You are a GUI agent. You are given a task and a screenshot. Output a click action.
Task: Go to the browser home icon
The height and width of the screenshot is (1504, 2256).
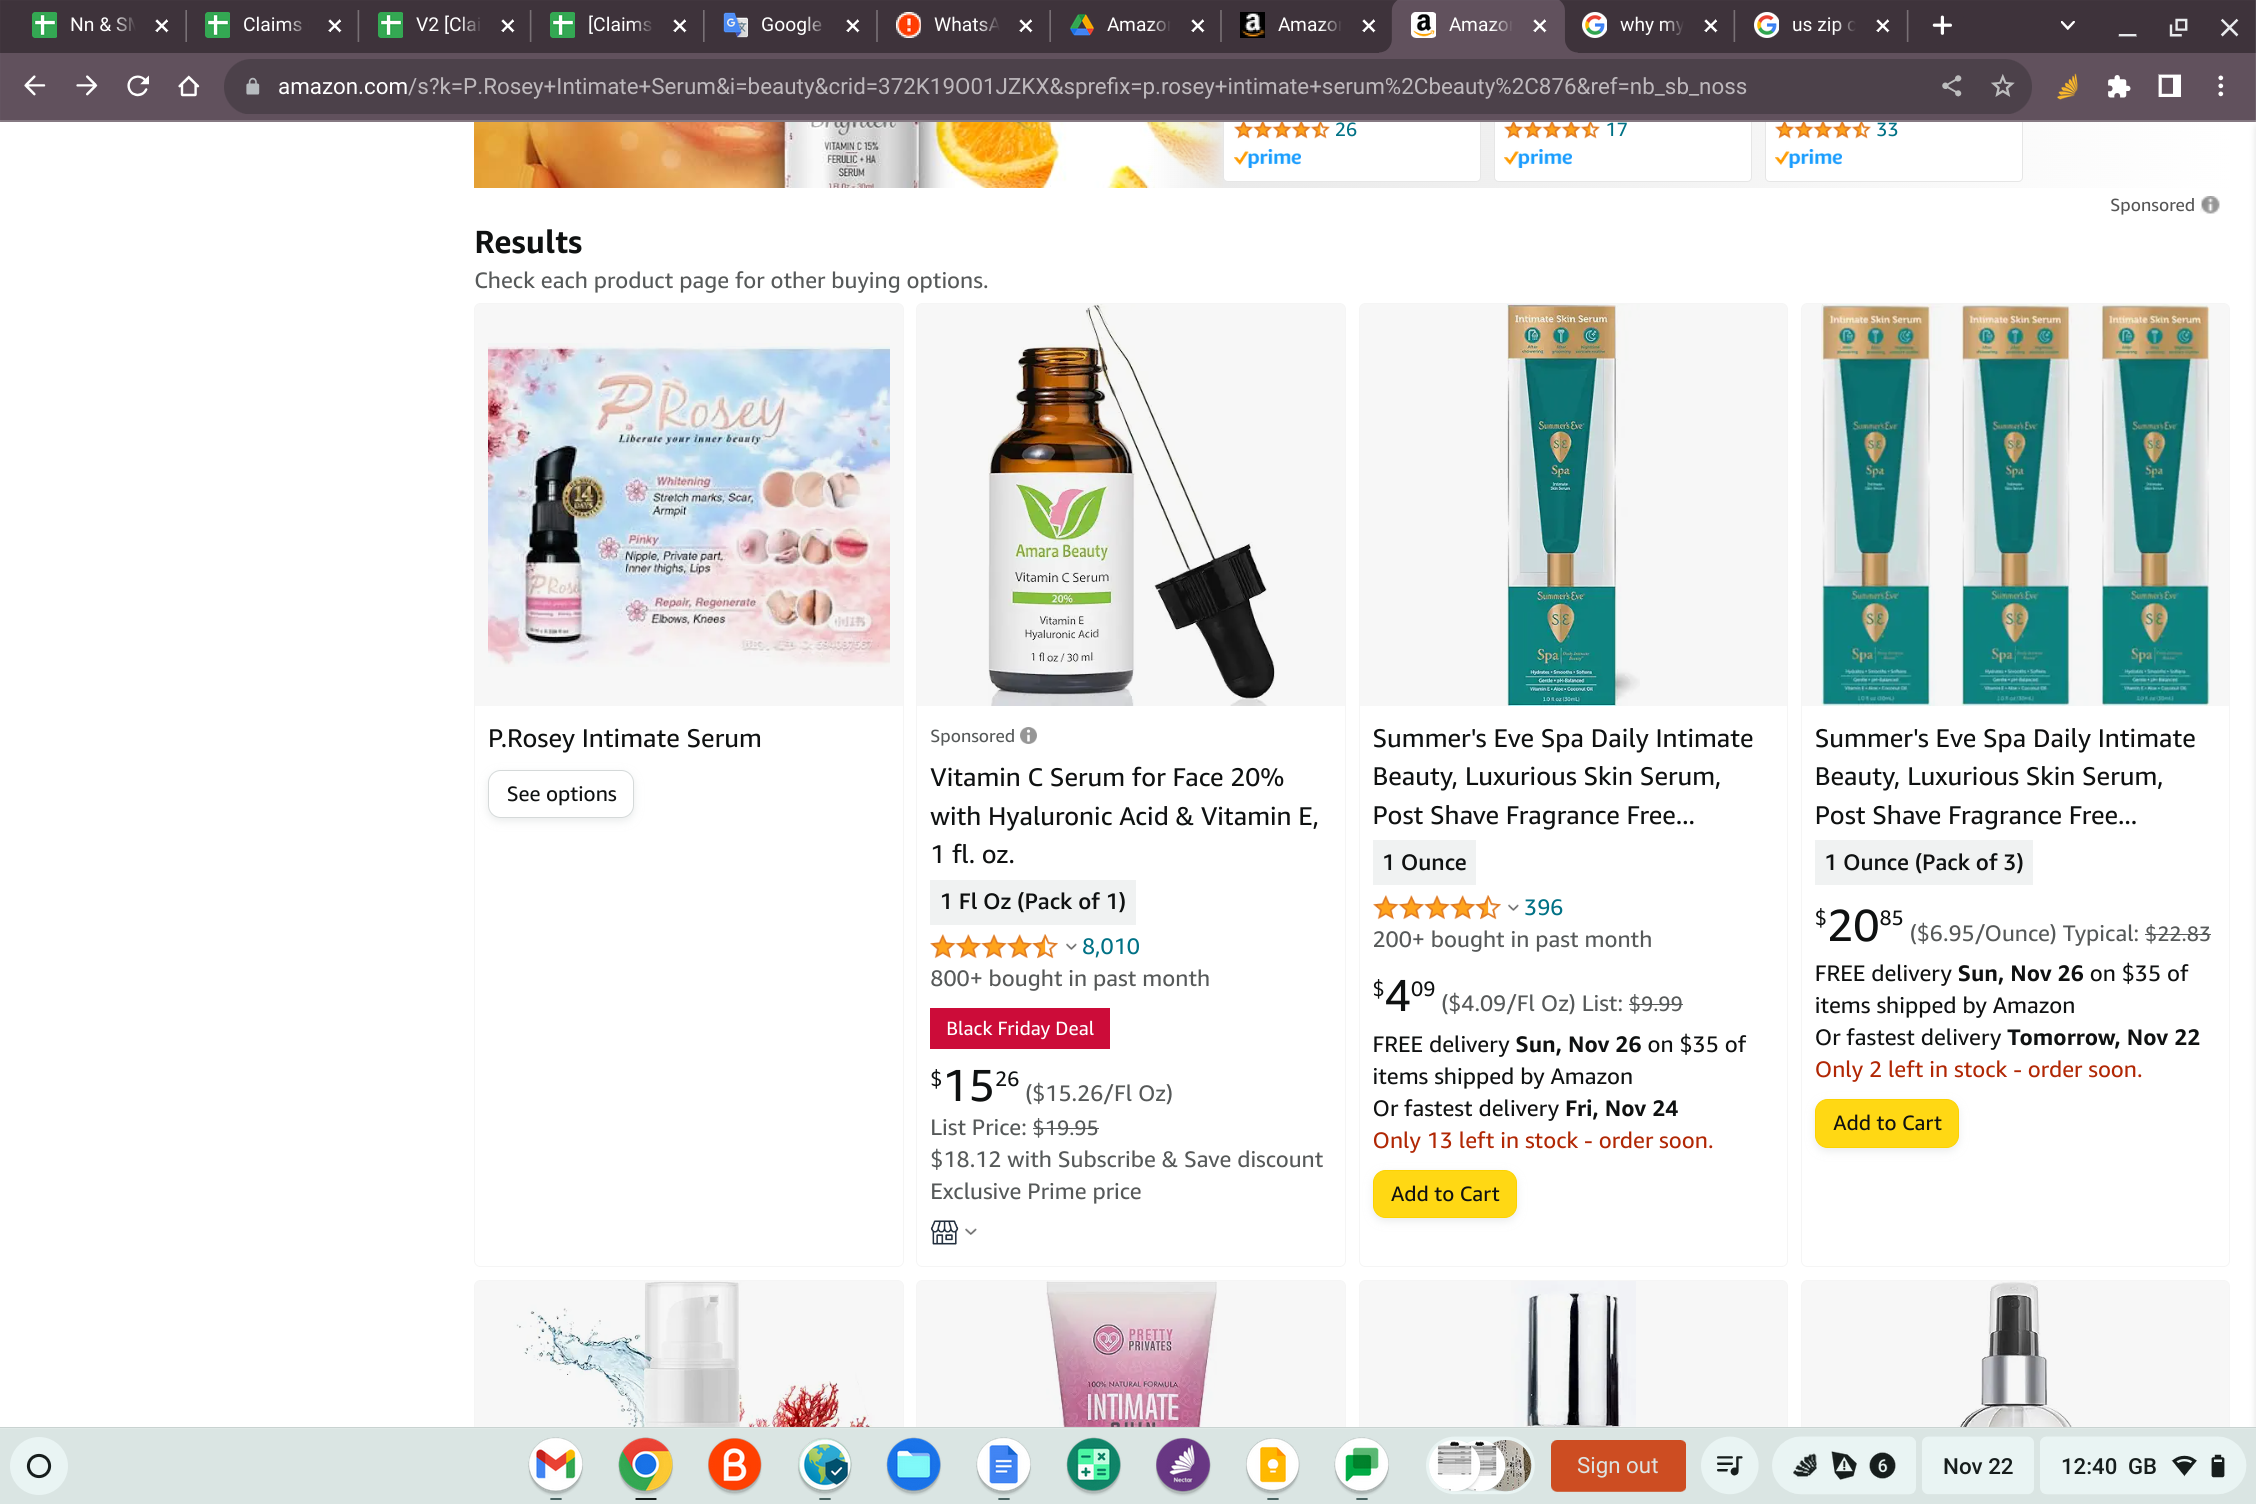click(189, 86)
